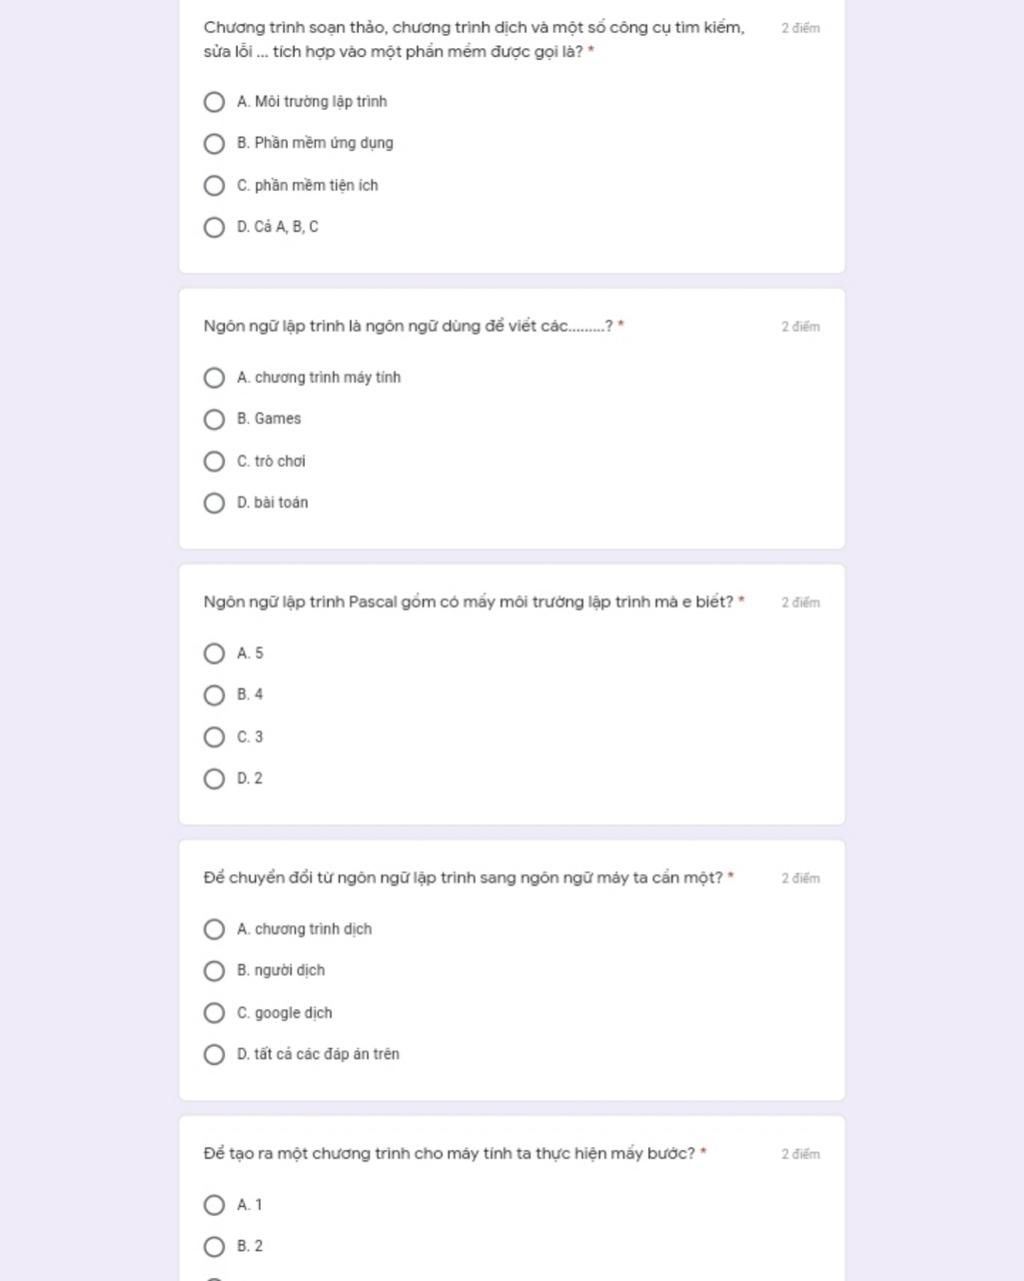Select the B. Games option
This screenshot has width=1024, height=1281.
214,419
